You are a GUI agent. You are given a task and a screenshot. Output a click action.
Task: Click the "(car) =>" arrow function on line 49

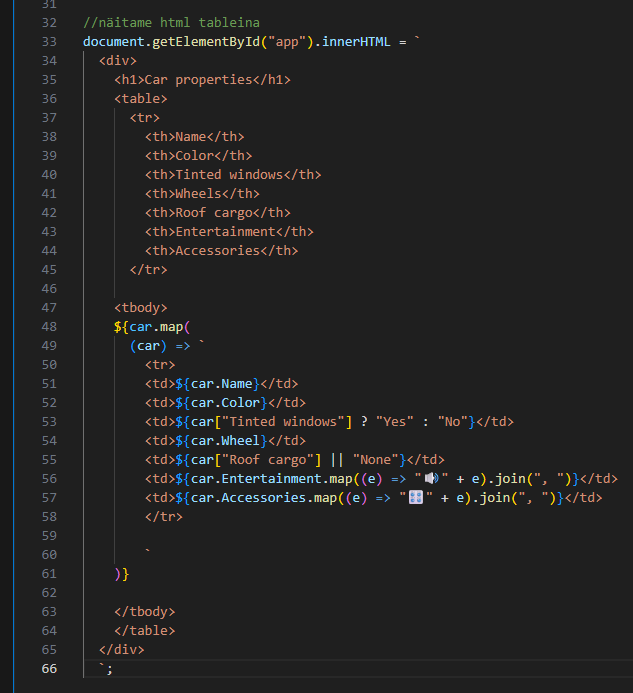160,346
